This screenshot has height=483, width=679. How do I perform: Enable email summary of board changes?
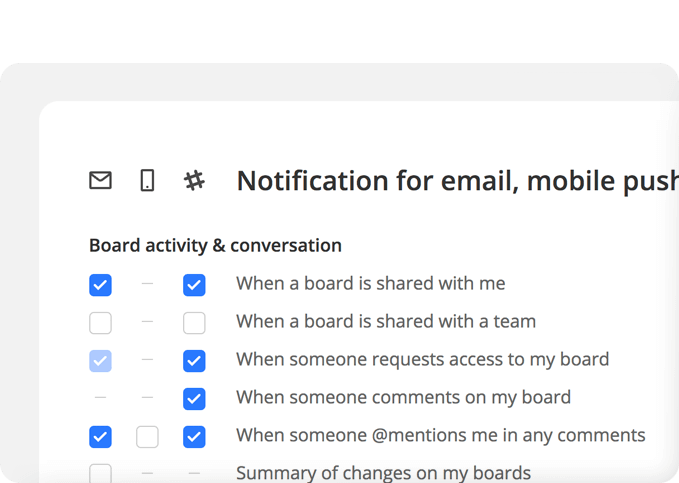click(x=100, y=473)
